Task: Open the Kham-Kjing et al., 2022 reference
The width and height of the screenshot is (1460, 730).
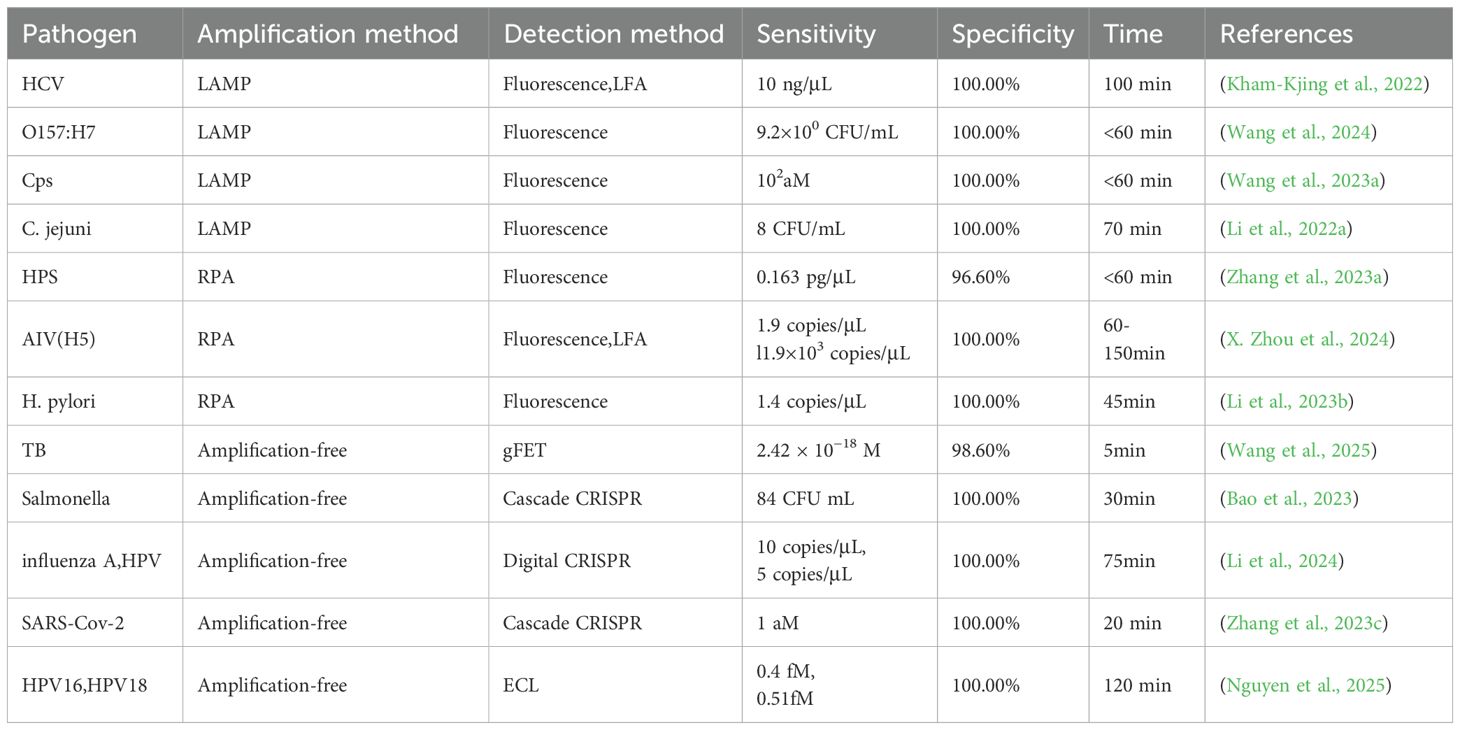Action: [x=1324, y=84]
